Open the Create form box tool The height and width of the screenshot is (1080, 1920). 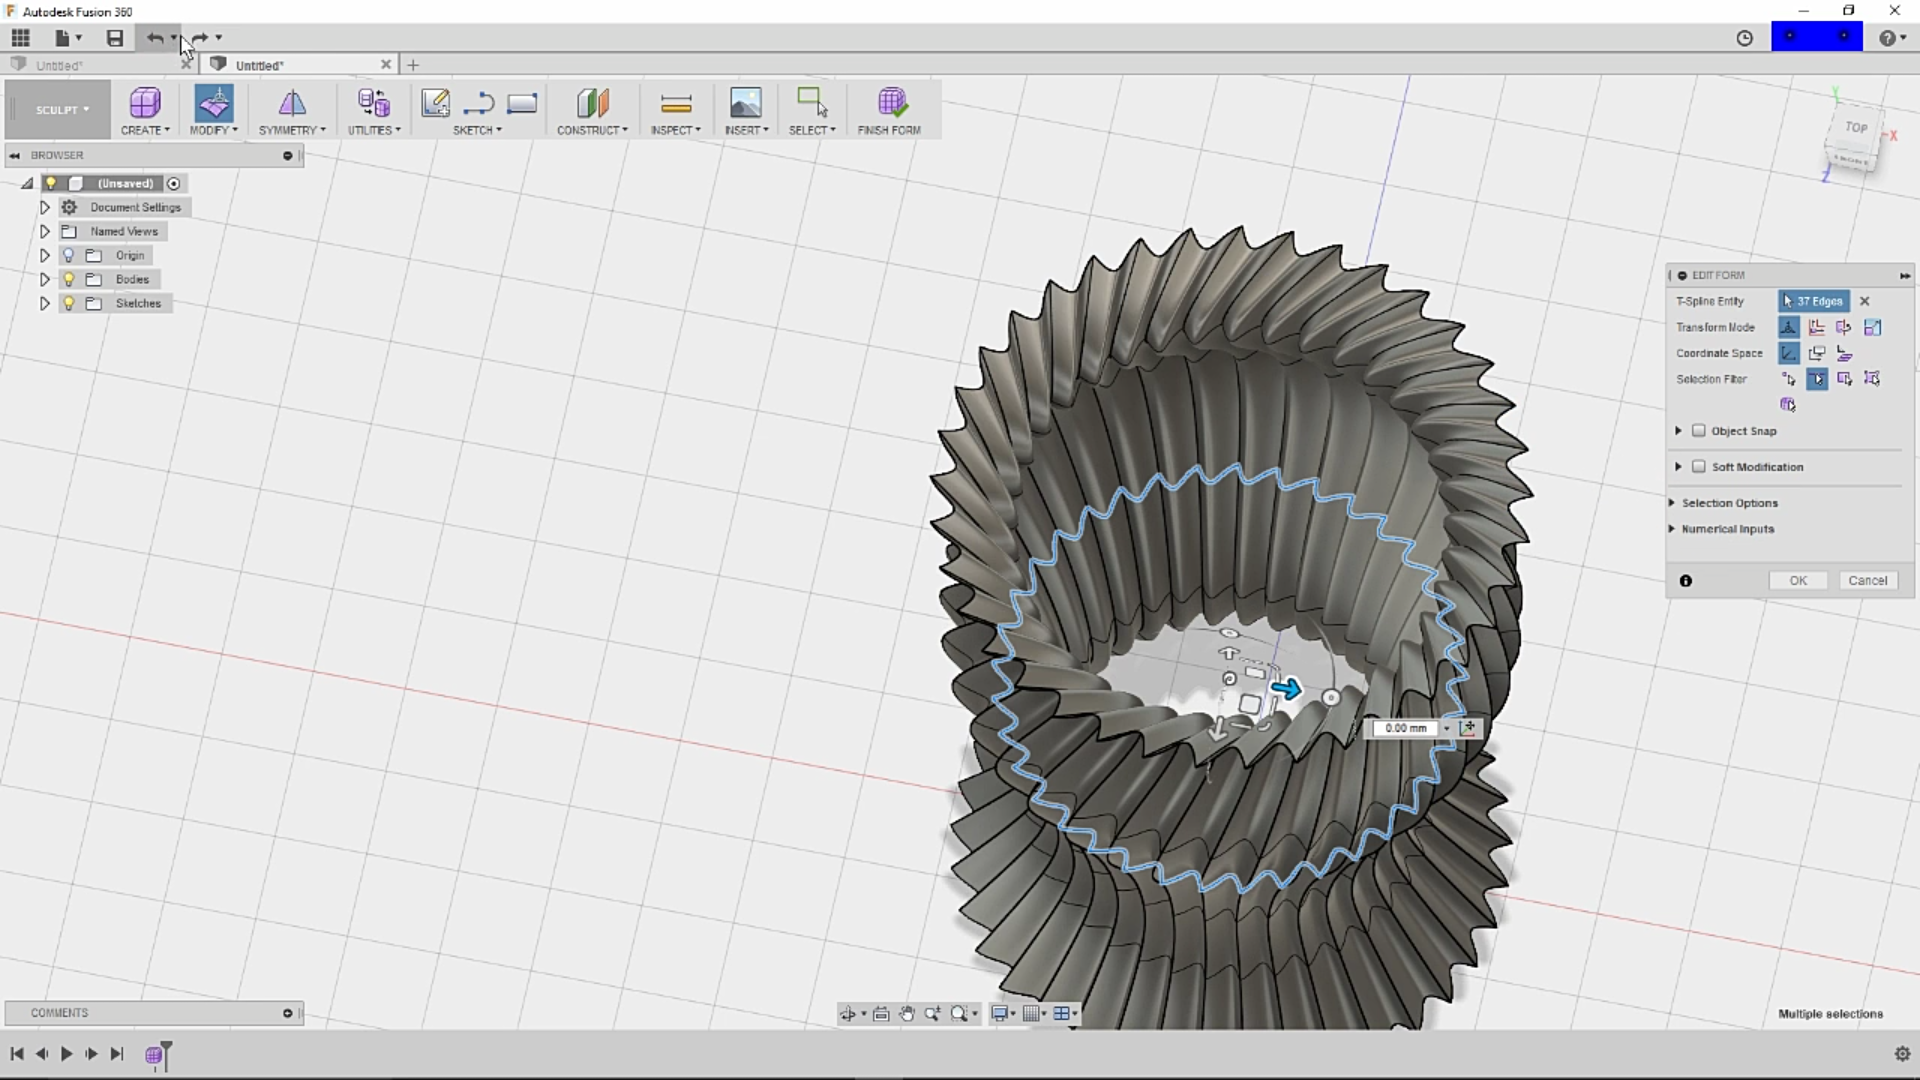coord(145,103)
